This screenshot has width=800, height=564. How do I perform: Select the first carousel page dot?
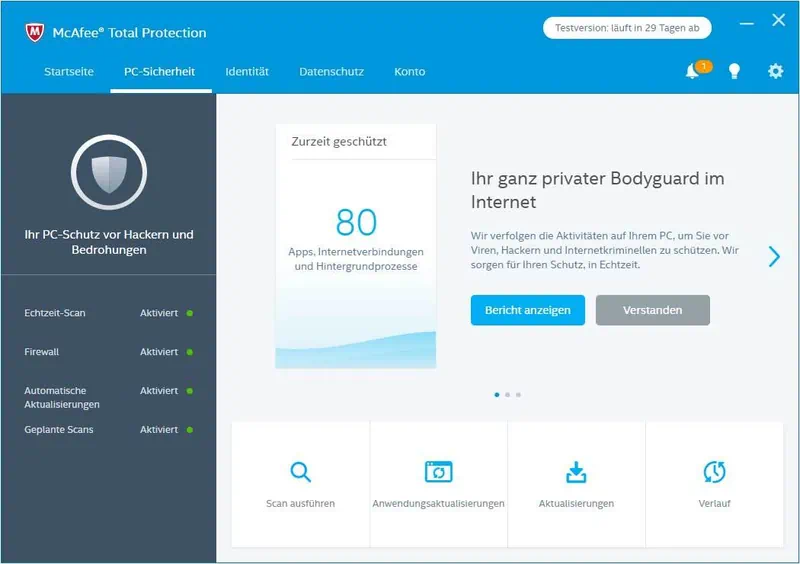pos(497,395)
